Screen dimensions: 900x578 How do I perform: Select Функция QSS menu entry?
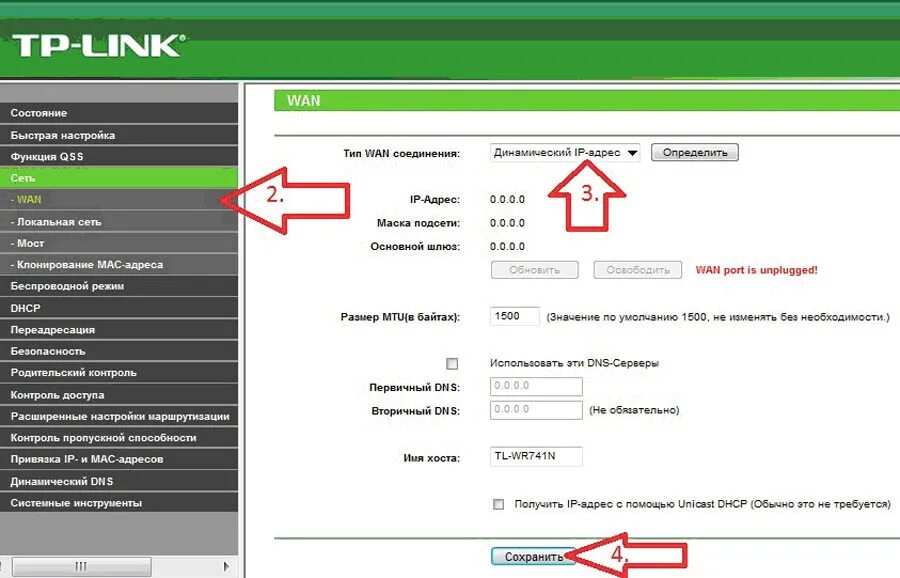[x=119, y=156]
